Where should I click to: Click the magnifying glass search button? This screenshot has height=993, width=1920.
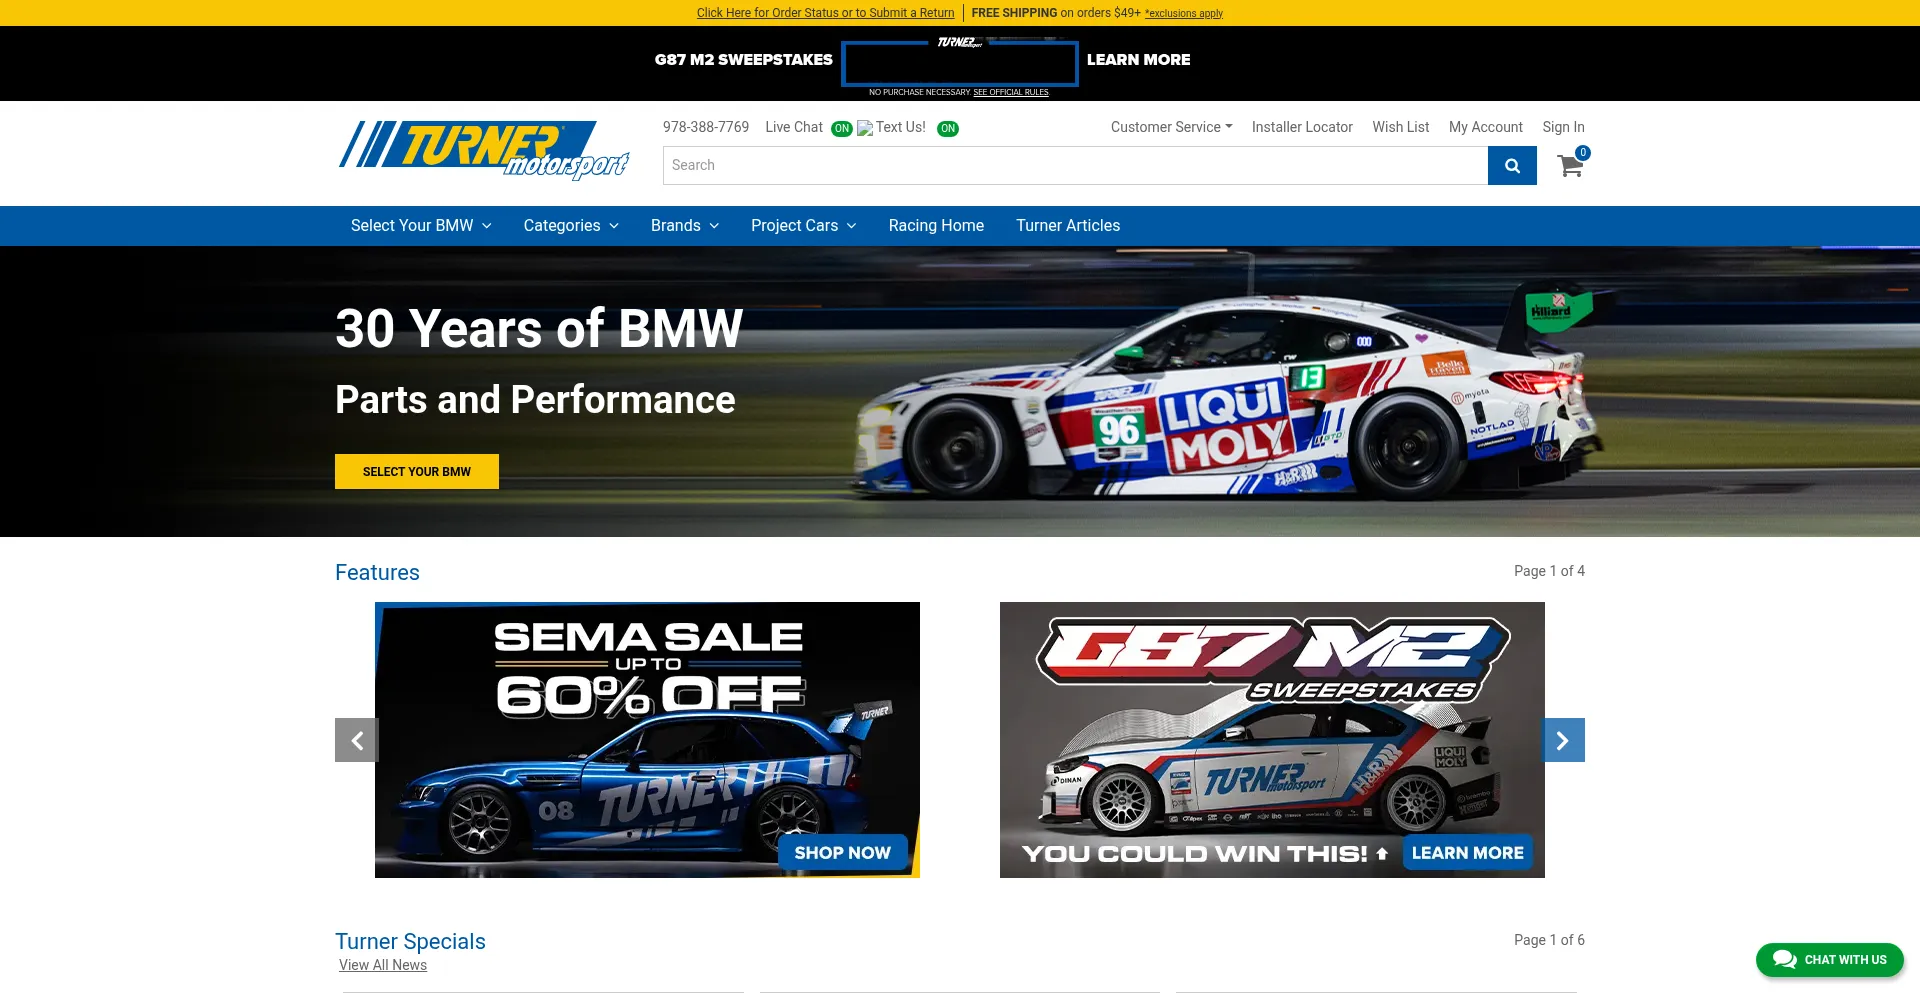pos(1511,166)
